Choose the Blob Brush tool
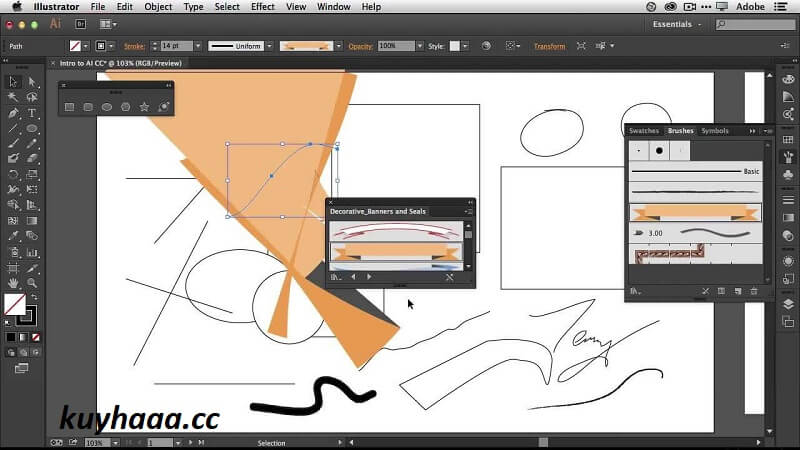Viewport: 800px width, 450px height. 13,159
